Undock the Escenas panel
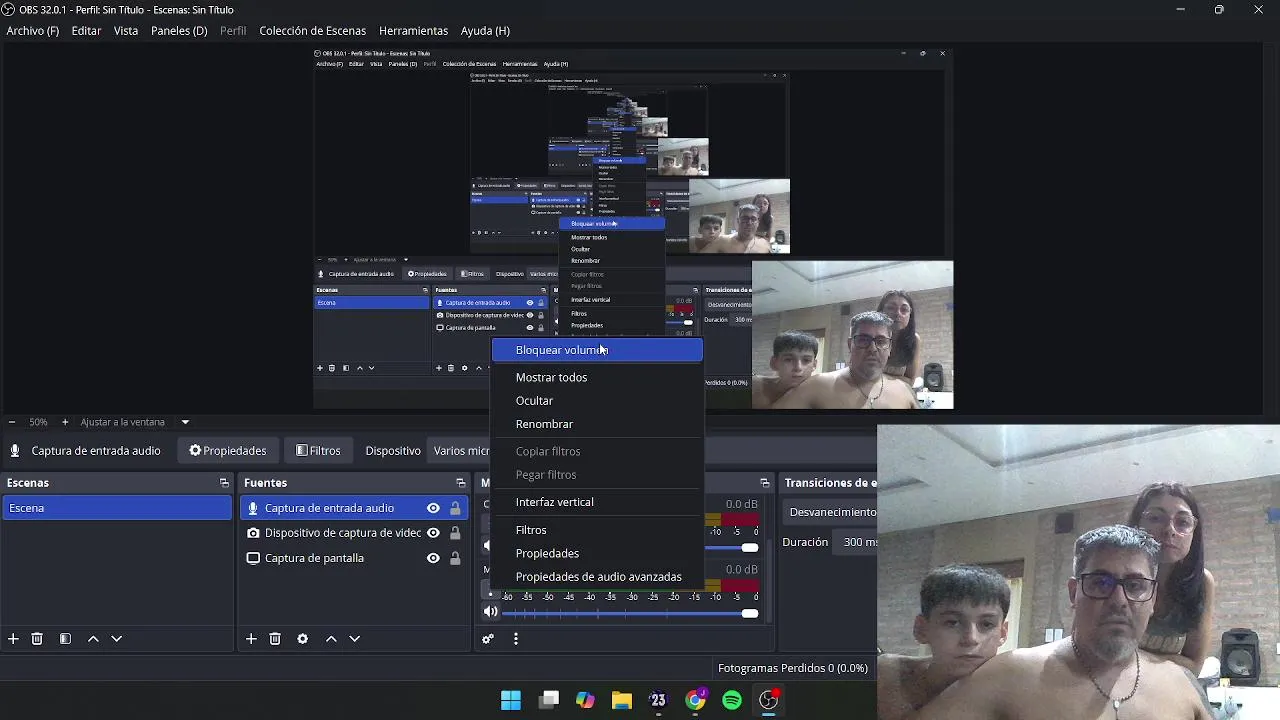1280x720 pixels. click(224, 483)
